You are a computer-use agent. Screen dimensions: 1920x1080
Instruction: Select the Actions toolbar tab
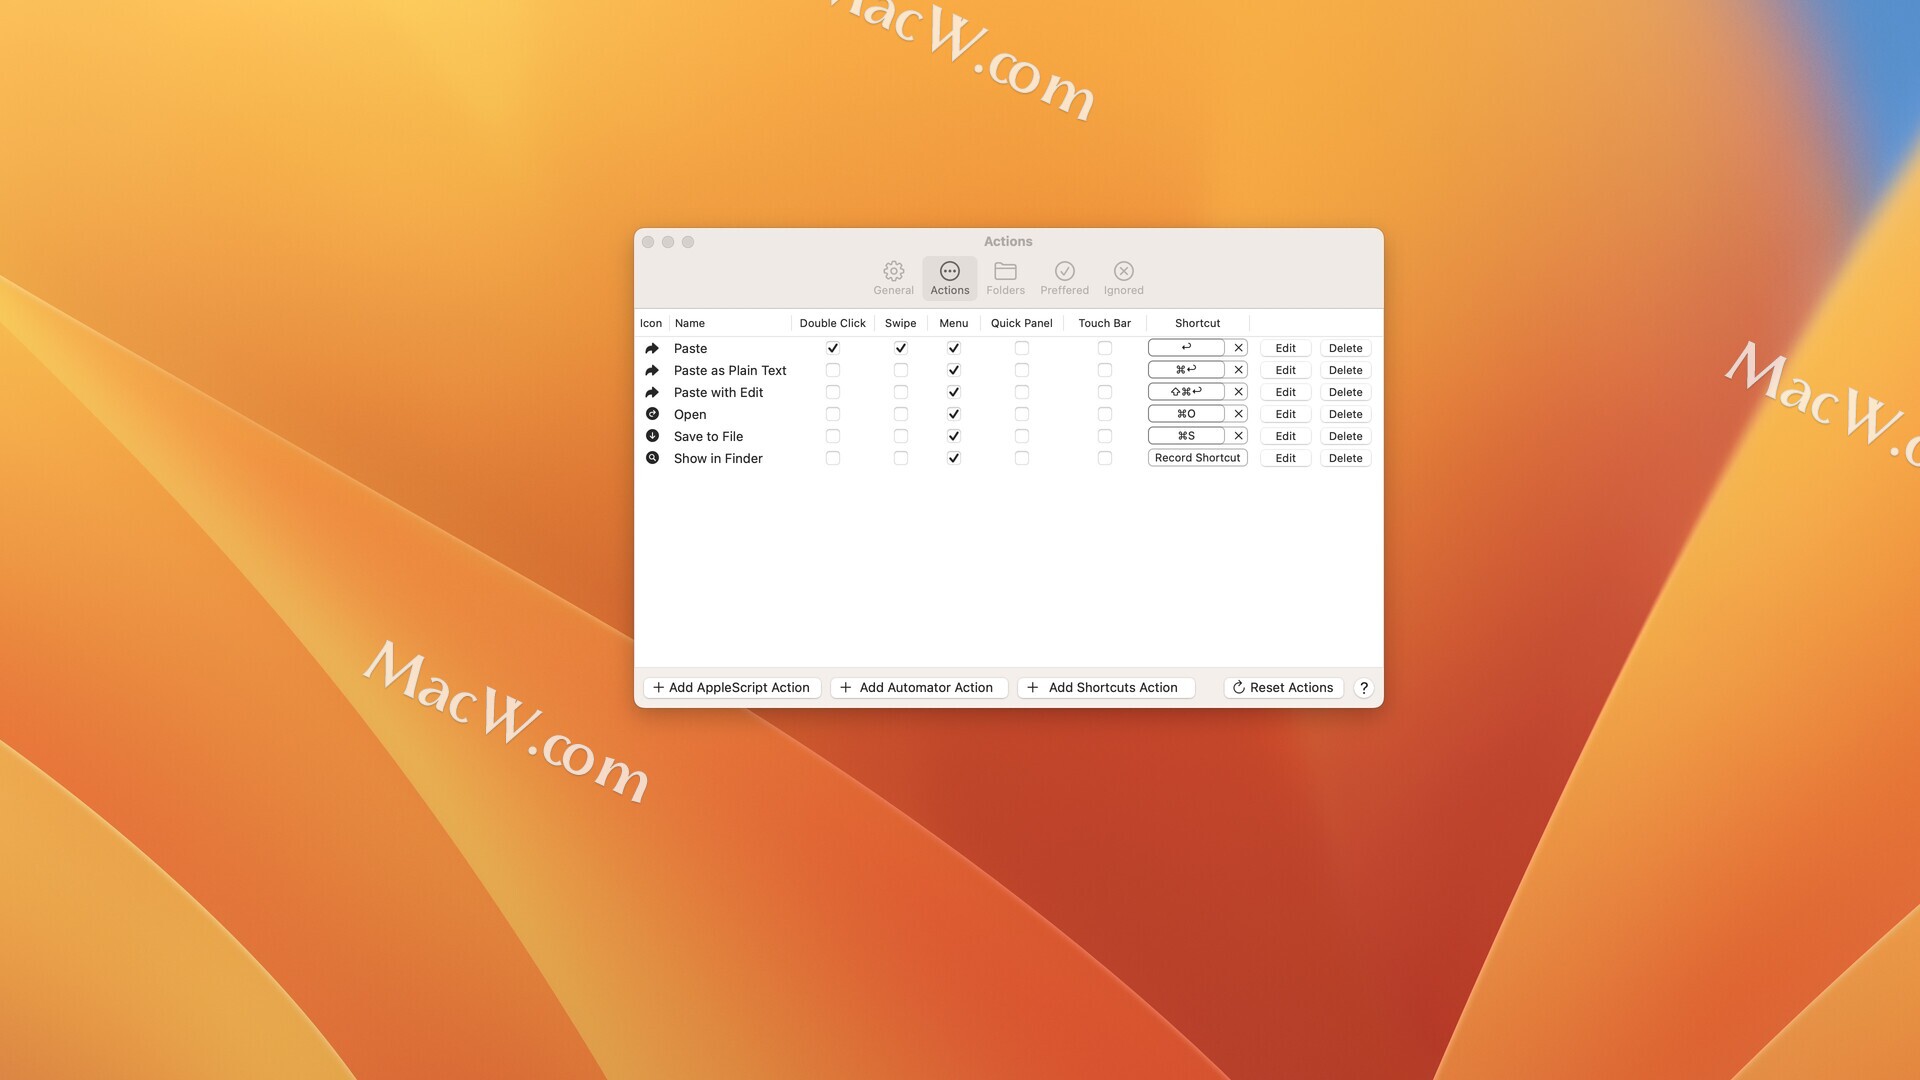click(949, 278)
